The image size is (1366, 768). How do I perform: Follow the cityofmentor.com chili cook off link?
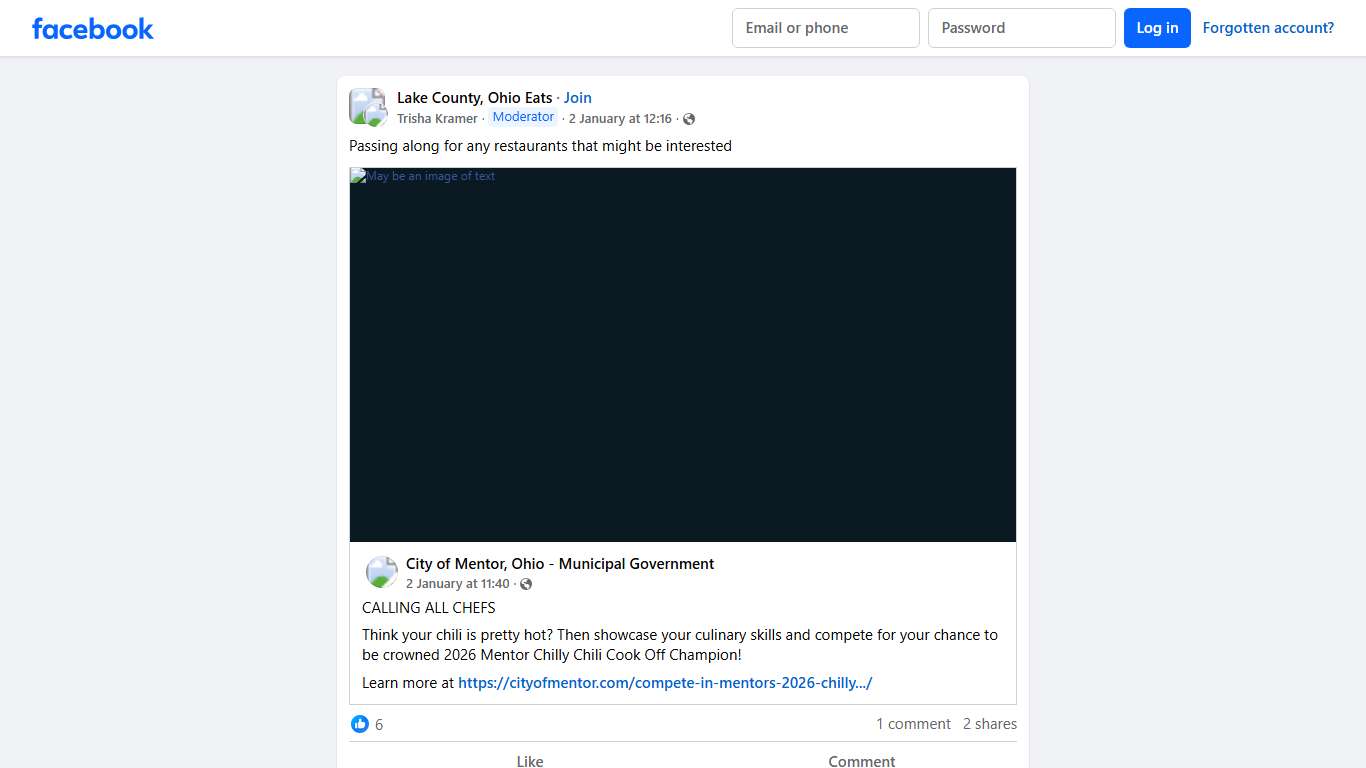[665, 683]
